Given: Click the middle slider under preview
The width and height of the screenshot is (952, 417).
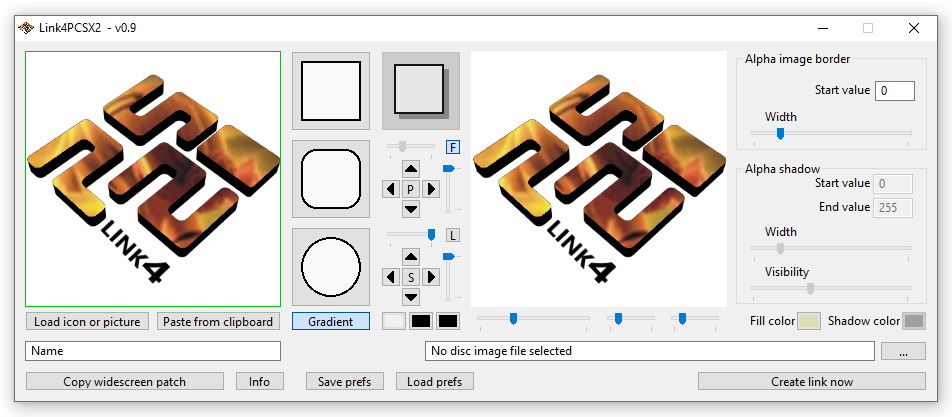Looking at the screenshot, I should pyautogui.click(x=631, y=319).
